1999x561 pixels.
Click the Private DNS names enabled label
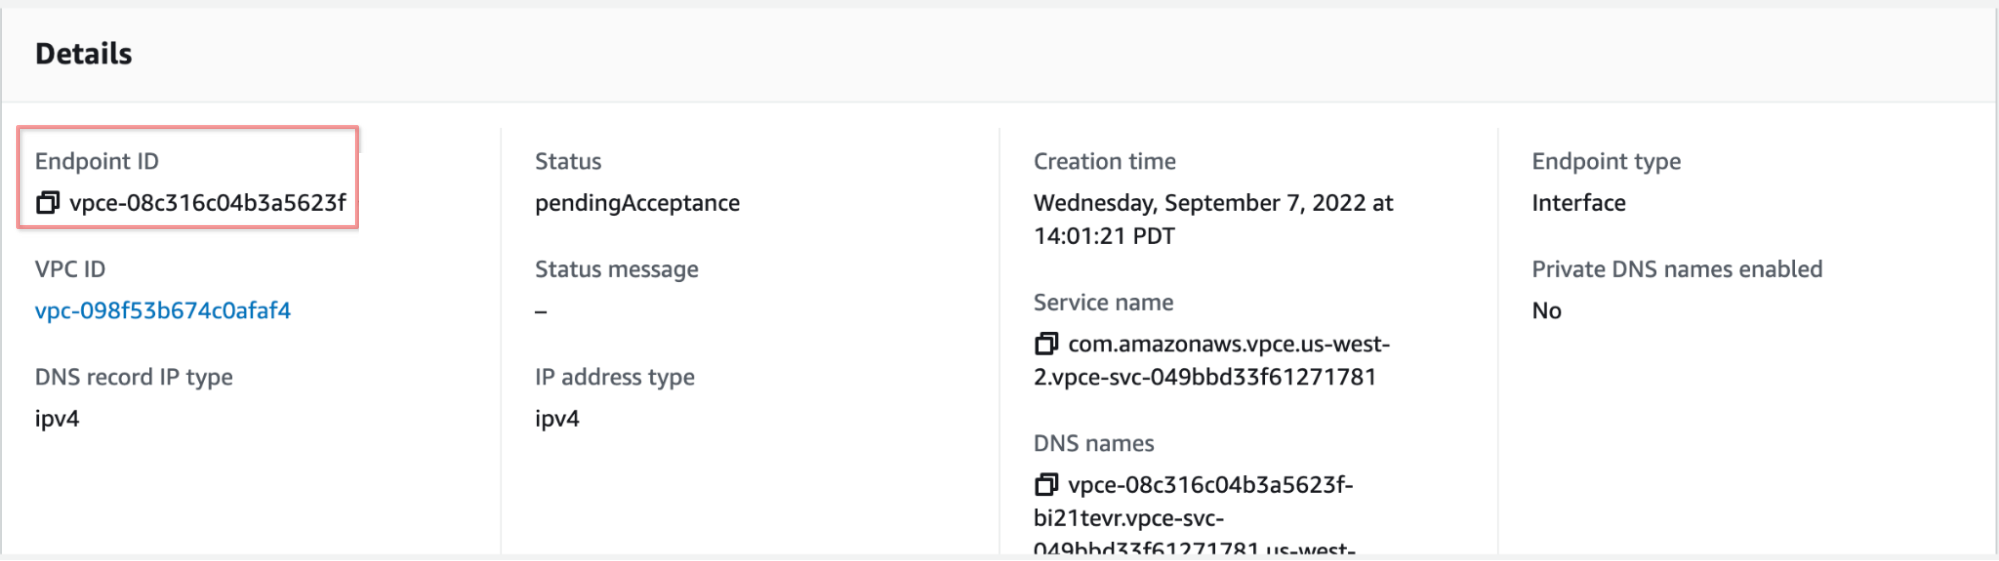1676,269
